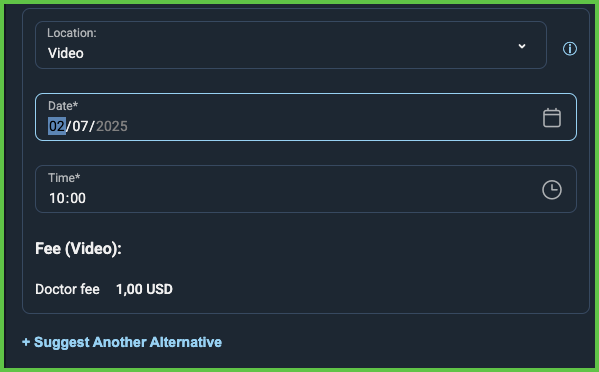This screenshot has width=599, height=372.
Task: Click the 1,00 USD fee amount
Action: [x=144, y=290]
